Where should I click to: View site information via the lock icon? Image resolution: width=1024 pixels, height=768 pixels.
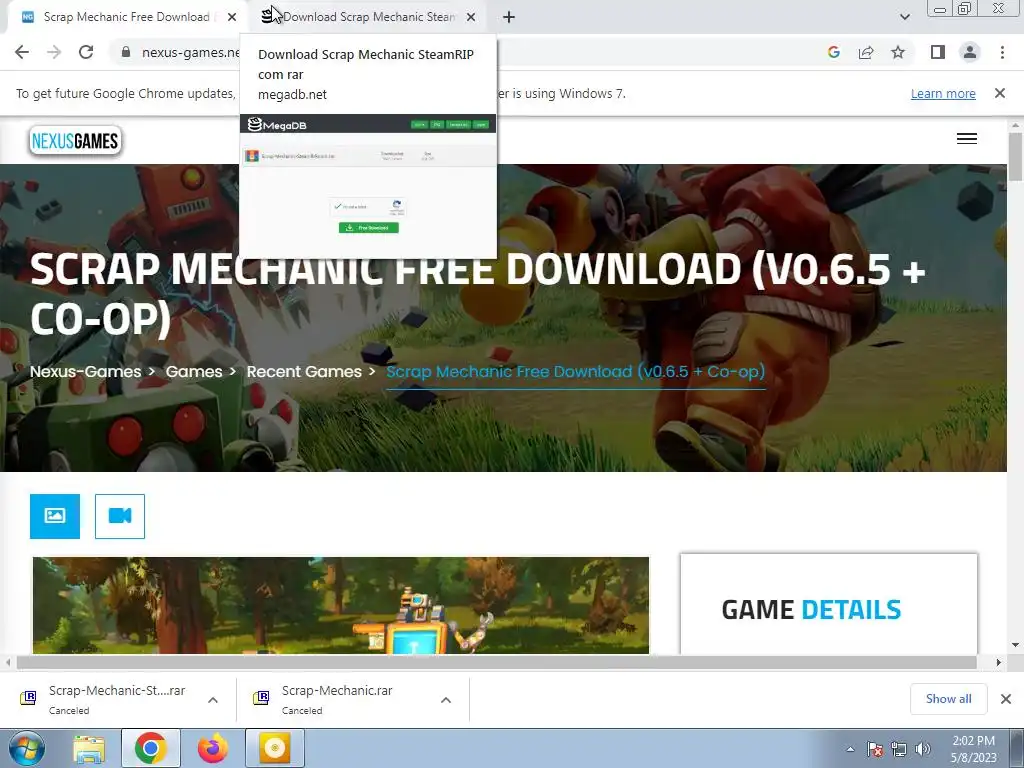tap(126, 52)
